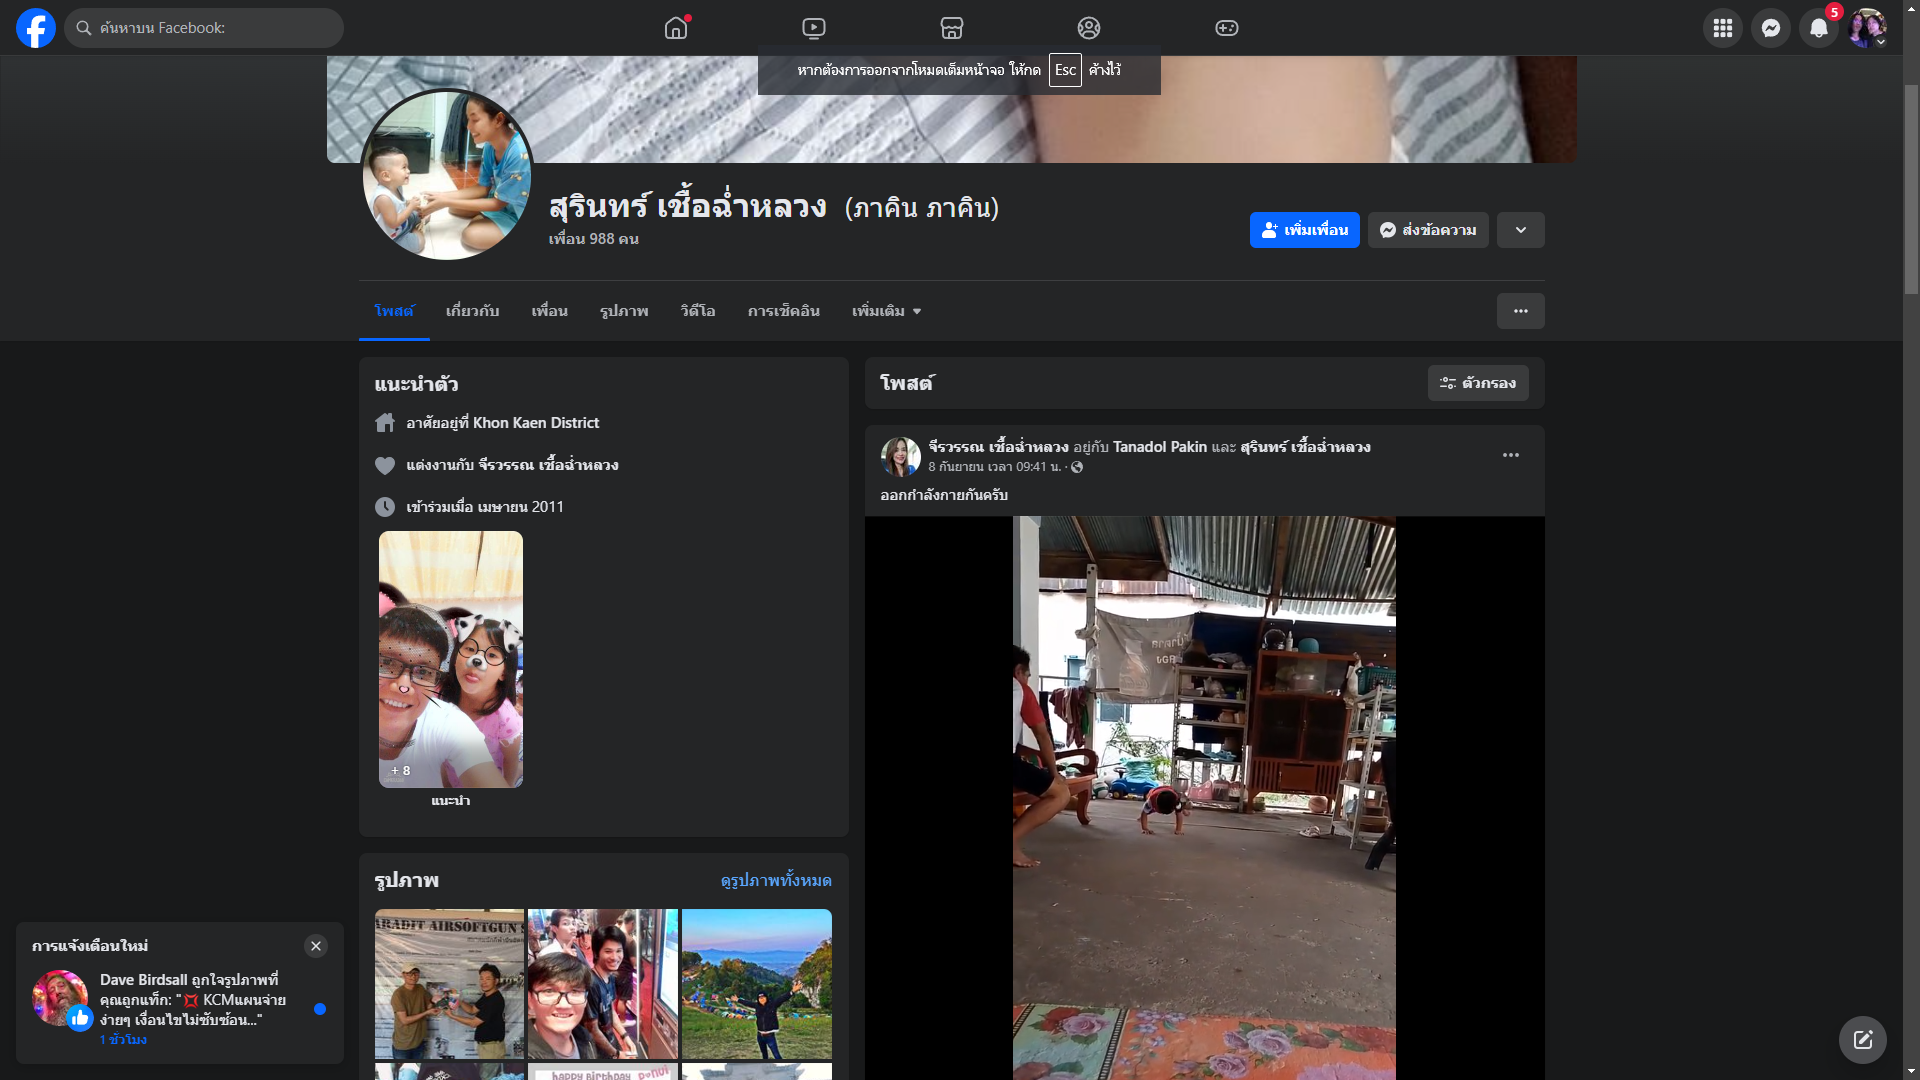Switch to the รูปภาพ tab
The height and width of the screenshot is (1080, 1920).
(x=624, y=311)
